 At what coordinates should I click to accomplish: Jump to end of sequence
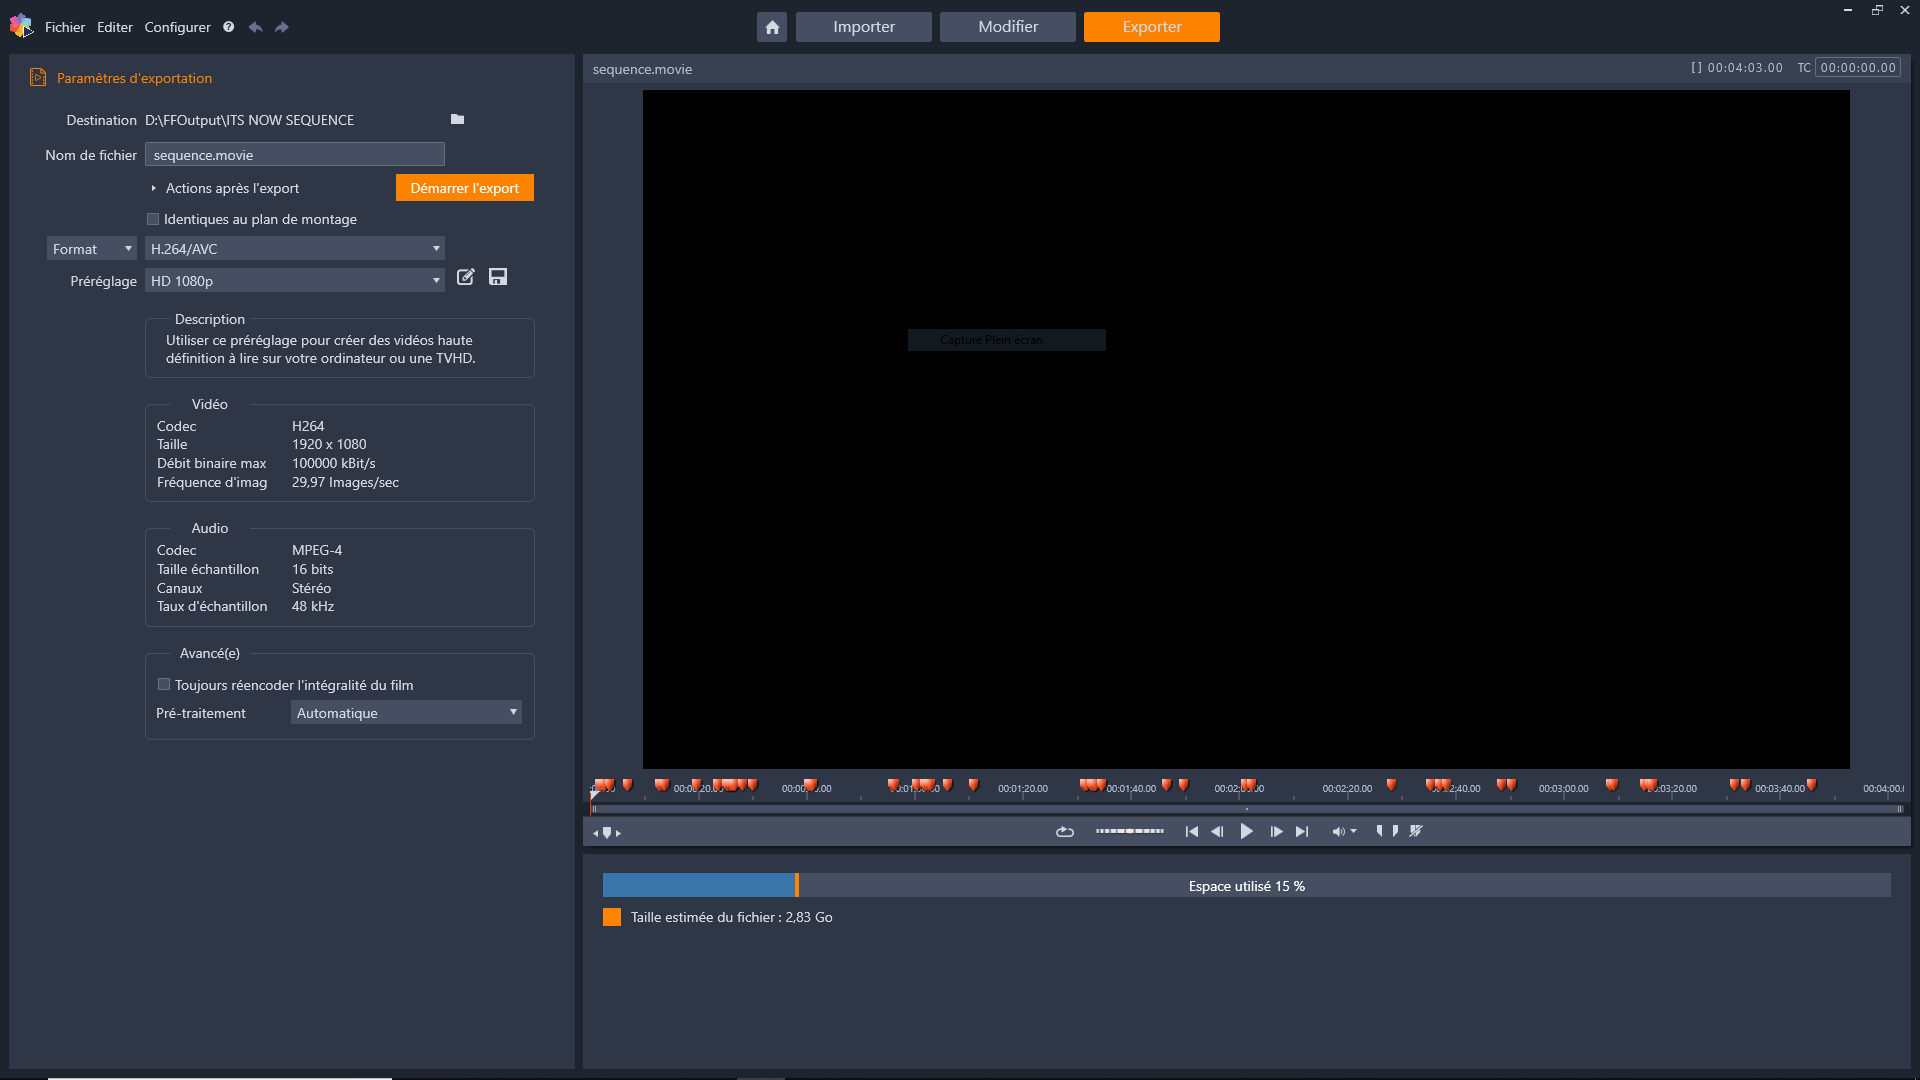tap(1302, 832)
